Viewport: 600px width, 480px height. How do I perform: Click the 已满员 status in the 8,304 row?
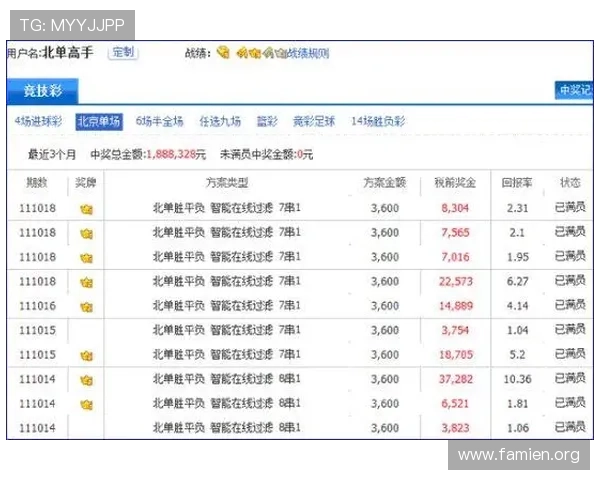[570, 207]
